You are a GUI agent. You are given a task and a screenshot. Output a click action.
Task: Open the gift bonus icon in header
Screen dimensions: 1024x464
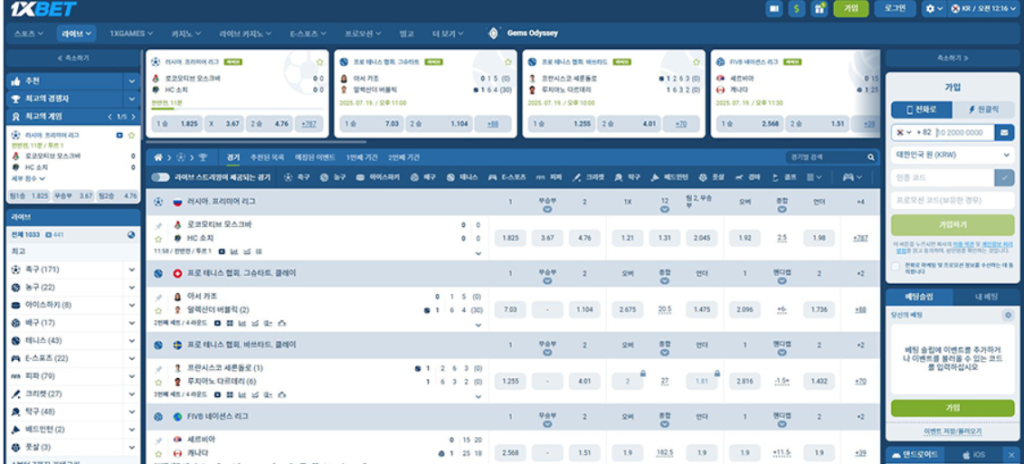coord(819,8)
